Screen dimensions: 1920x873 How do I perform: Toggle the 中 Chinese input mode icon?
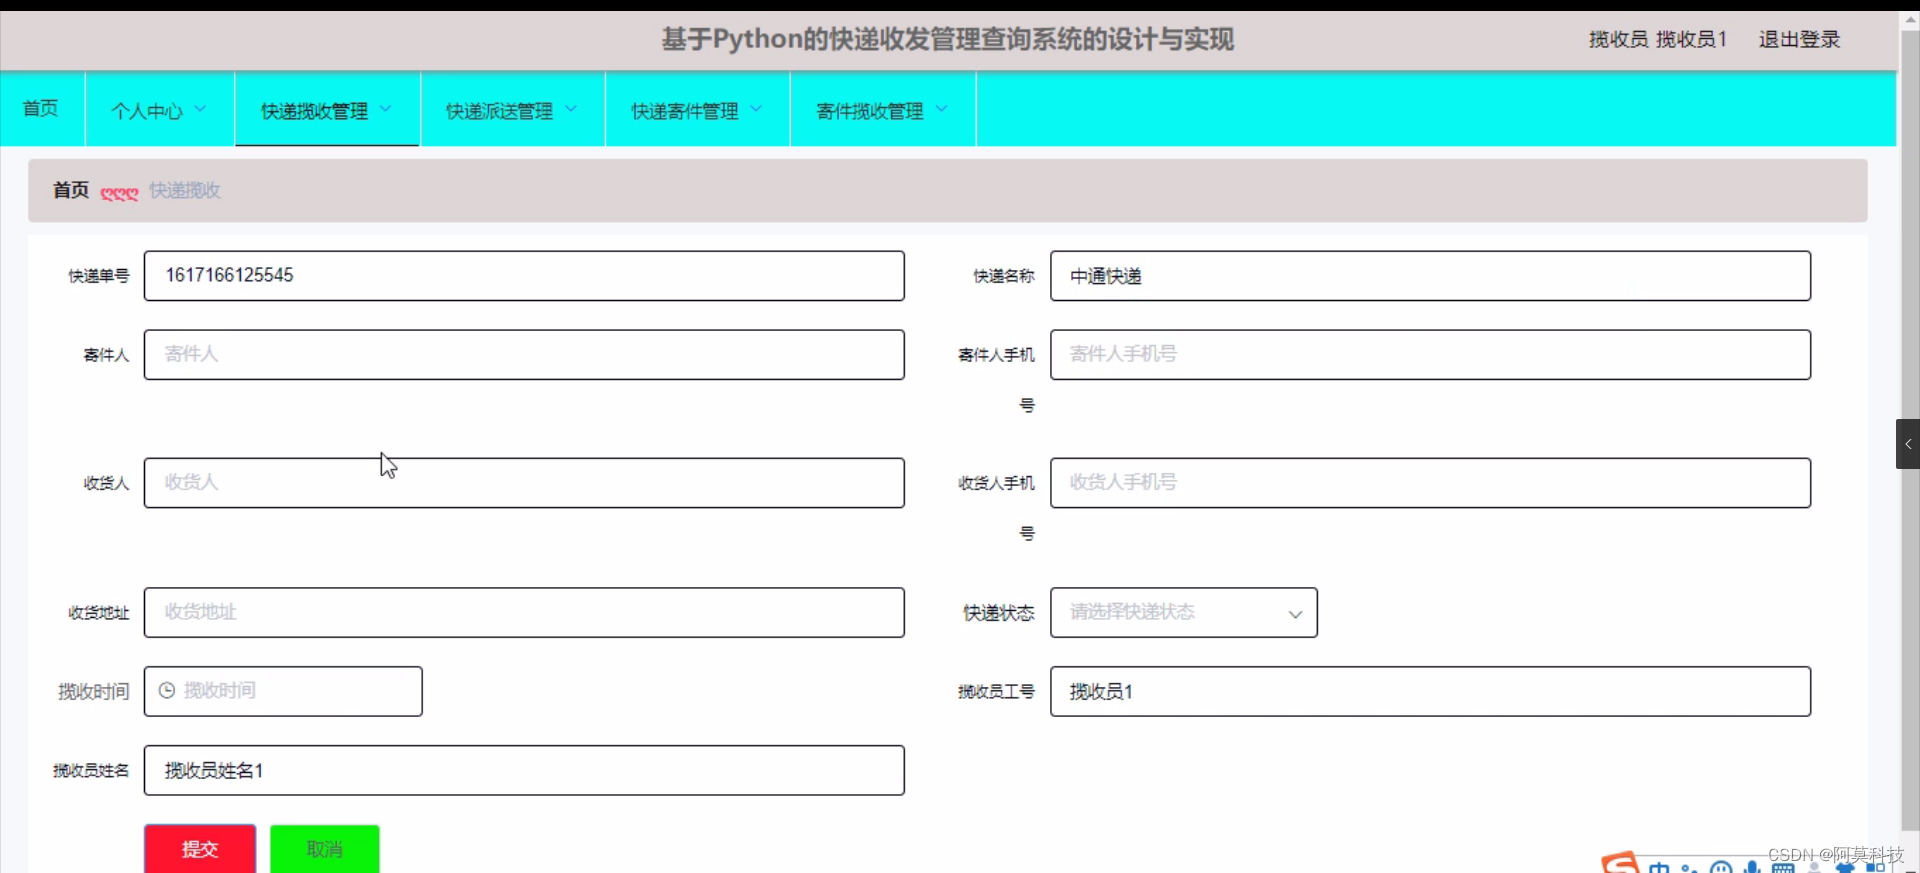[1660, 867]
